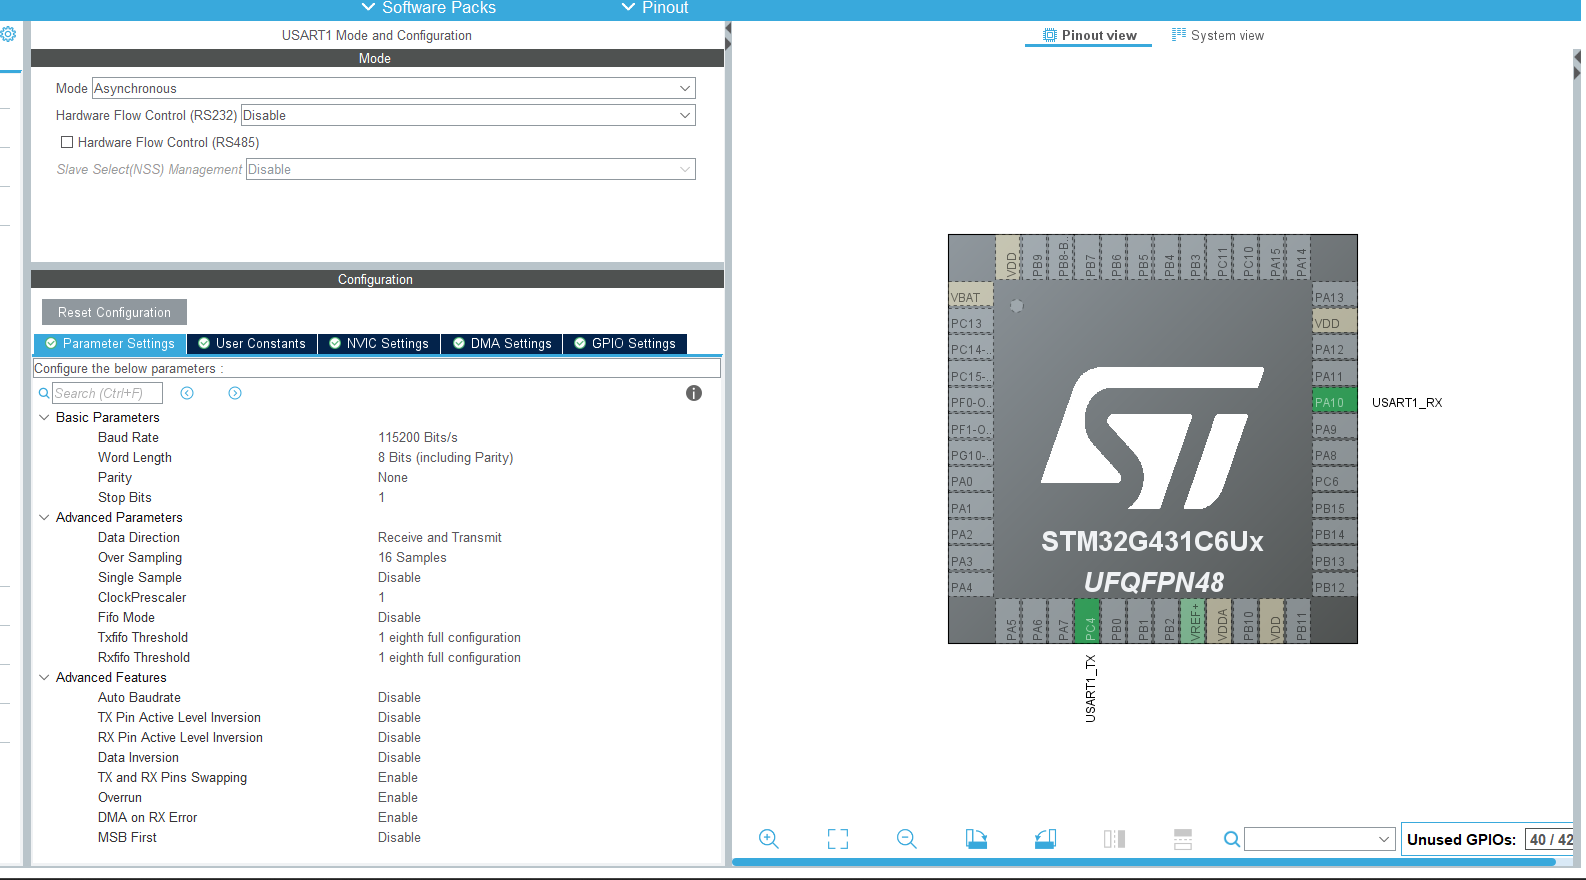Open the GPIO Settings tab
Screen dimensions: 1586x880
(x=625, y=343)
